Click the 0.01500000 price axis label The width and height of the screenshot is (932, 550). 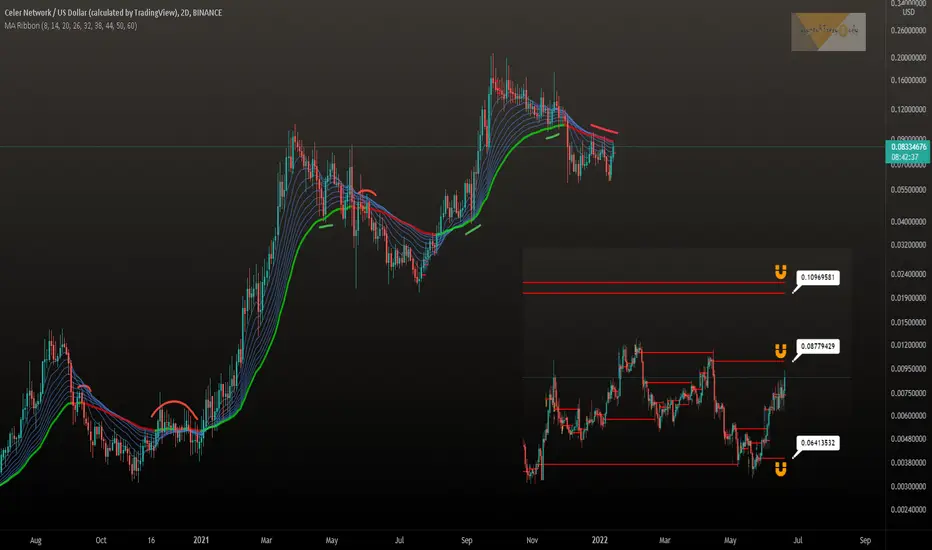(x=908, y=322)
